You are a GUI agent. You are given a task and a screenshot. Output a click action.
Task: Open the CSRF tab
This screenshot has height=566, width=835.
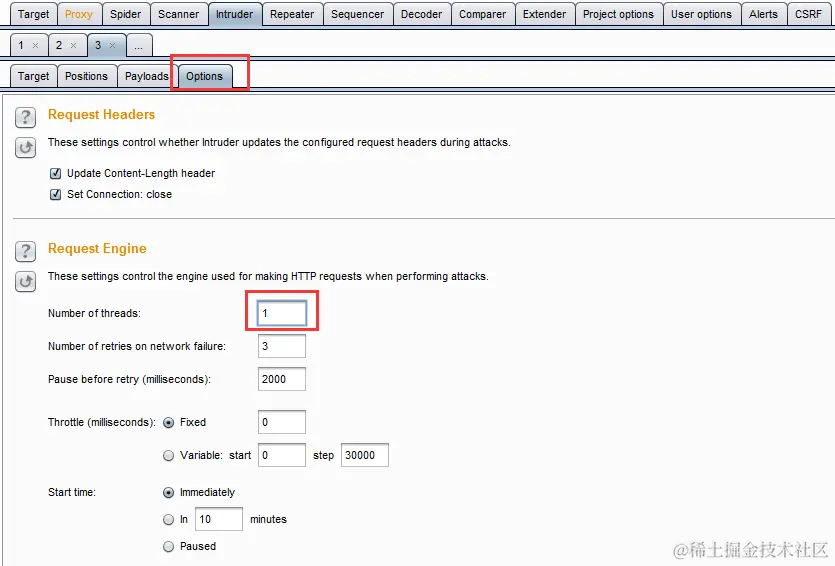[x=808, y=14]
